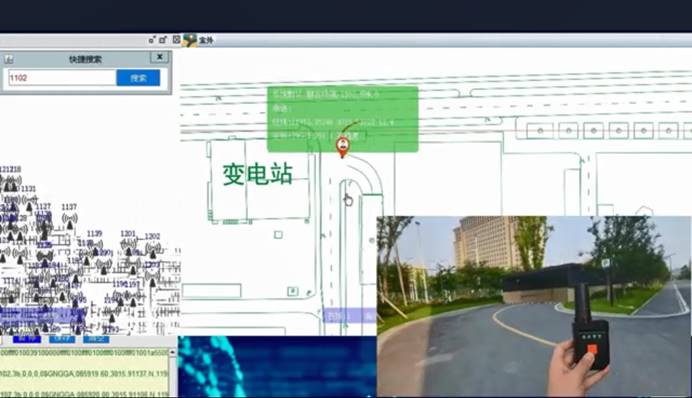The width and height of the screenshot is (692, 398).
Task: Open the handheld device camera feed
Action: [533, 305]
